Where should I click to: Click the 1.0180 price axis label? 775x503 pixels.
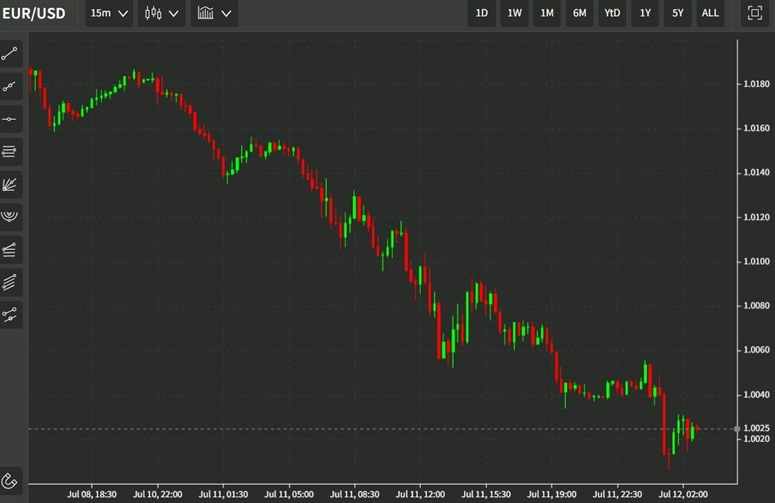(x=756, y=84)
